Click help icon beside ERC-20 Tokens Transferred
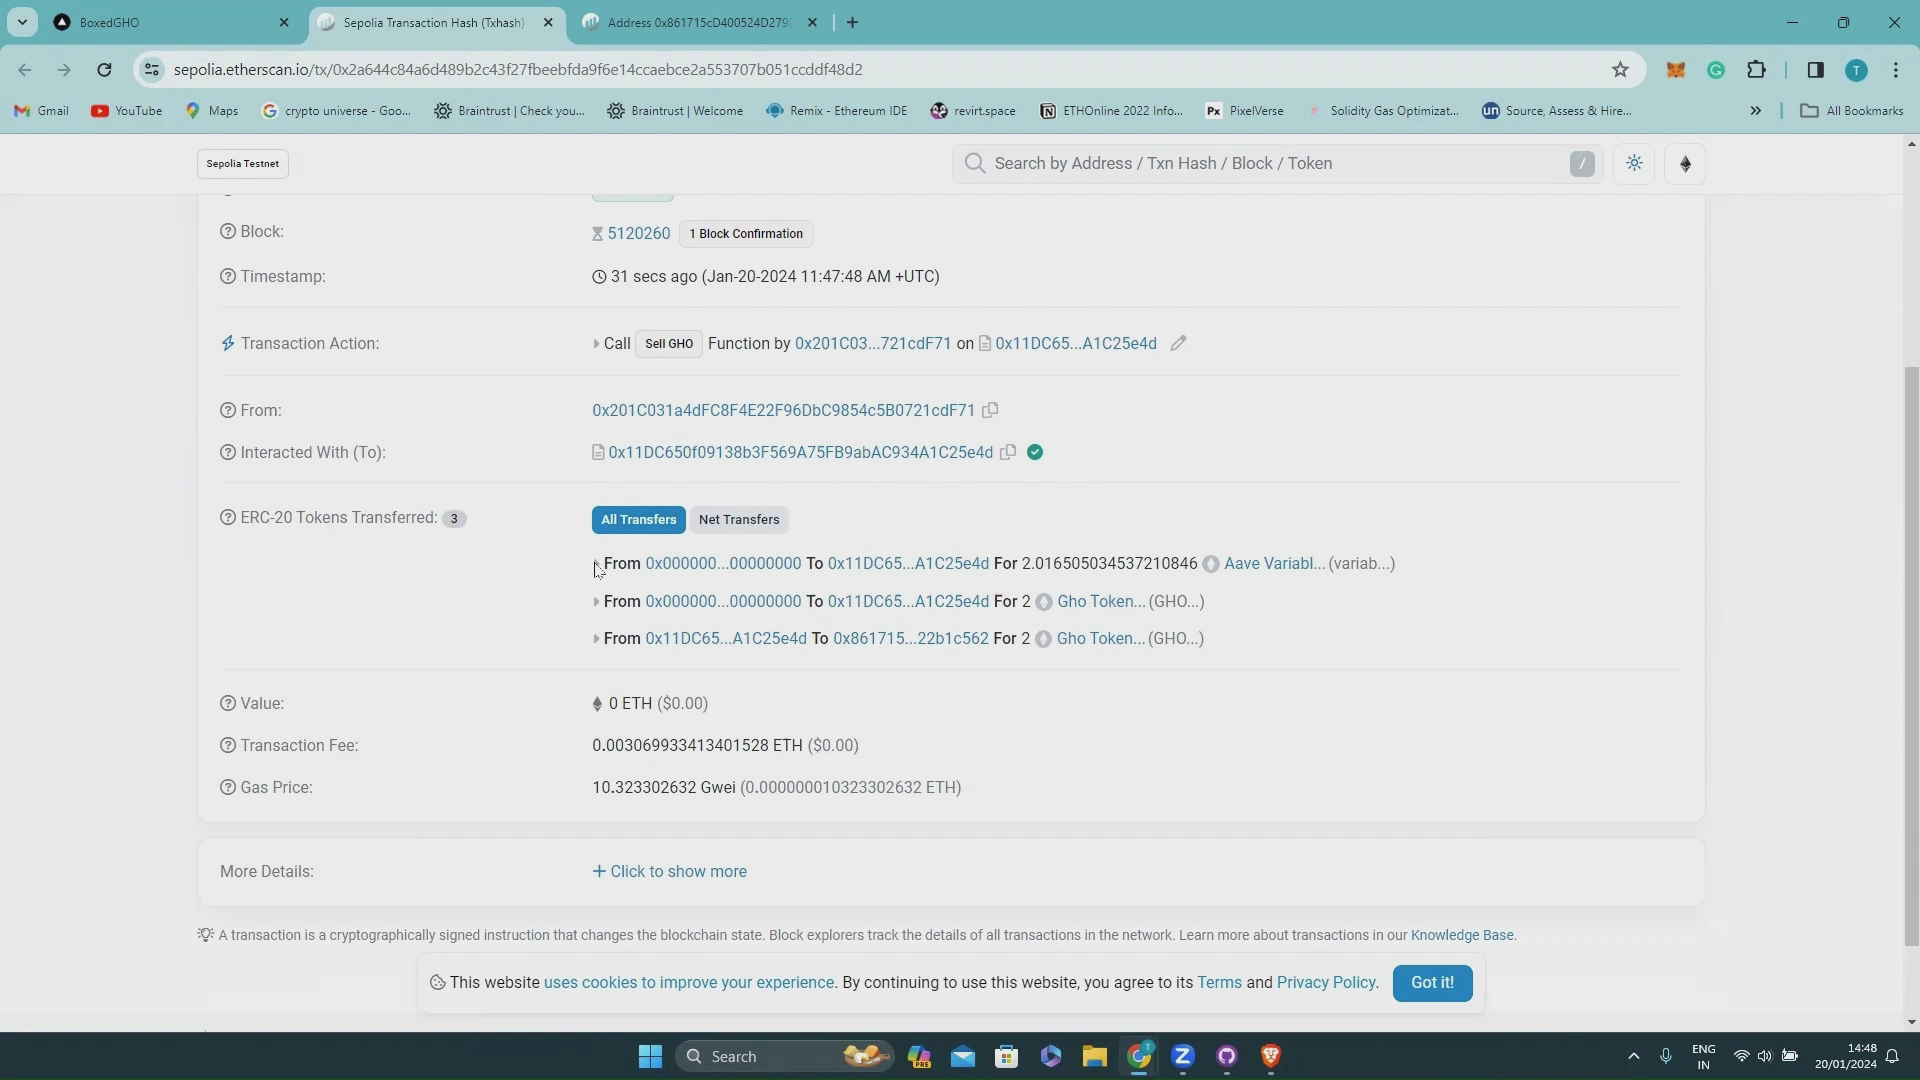Image resolution: width=1920 pixels, height=1080 pixels. tap(228, 518)
